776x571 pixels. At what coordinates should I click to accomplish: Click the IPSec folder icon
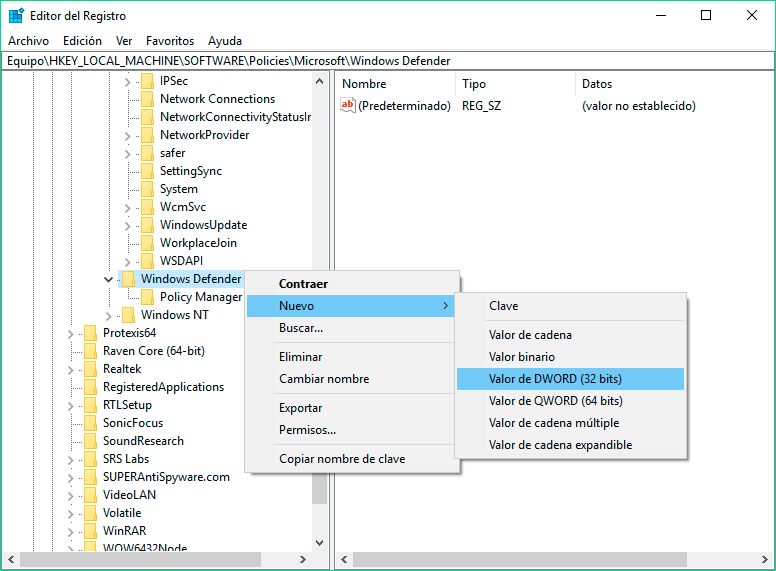[x=147, y=81]
